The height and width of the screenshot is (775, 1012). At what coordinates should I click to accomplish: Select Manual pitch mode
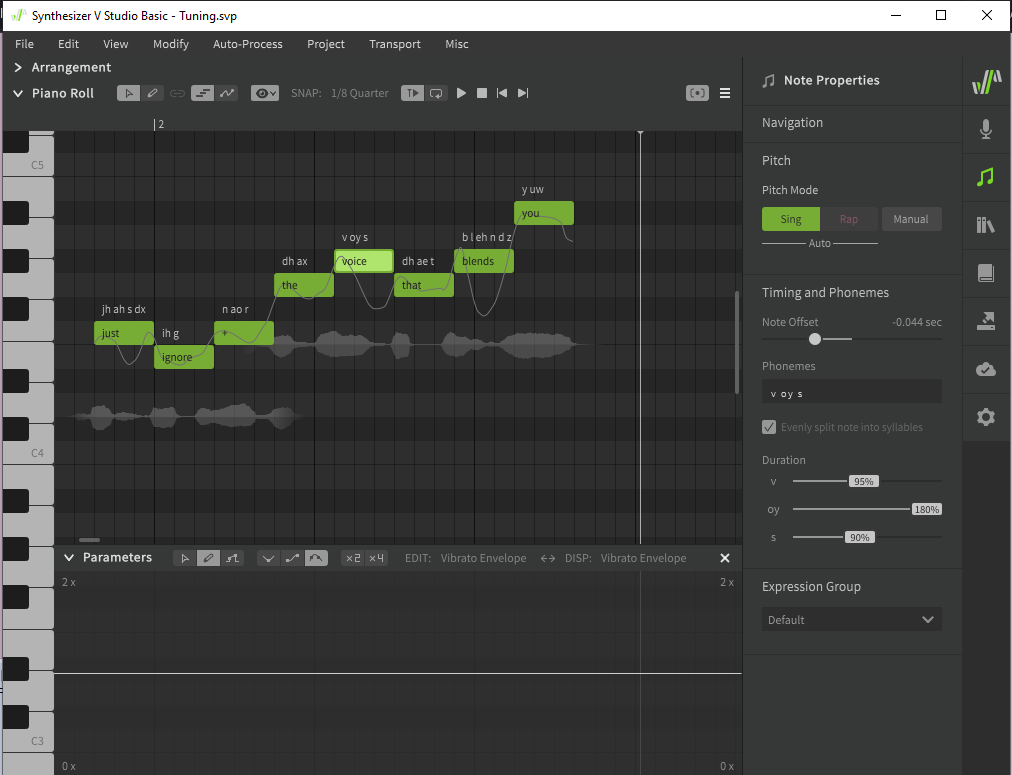(911, 219)
